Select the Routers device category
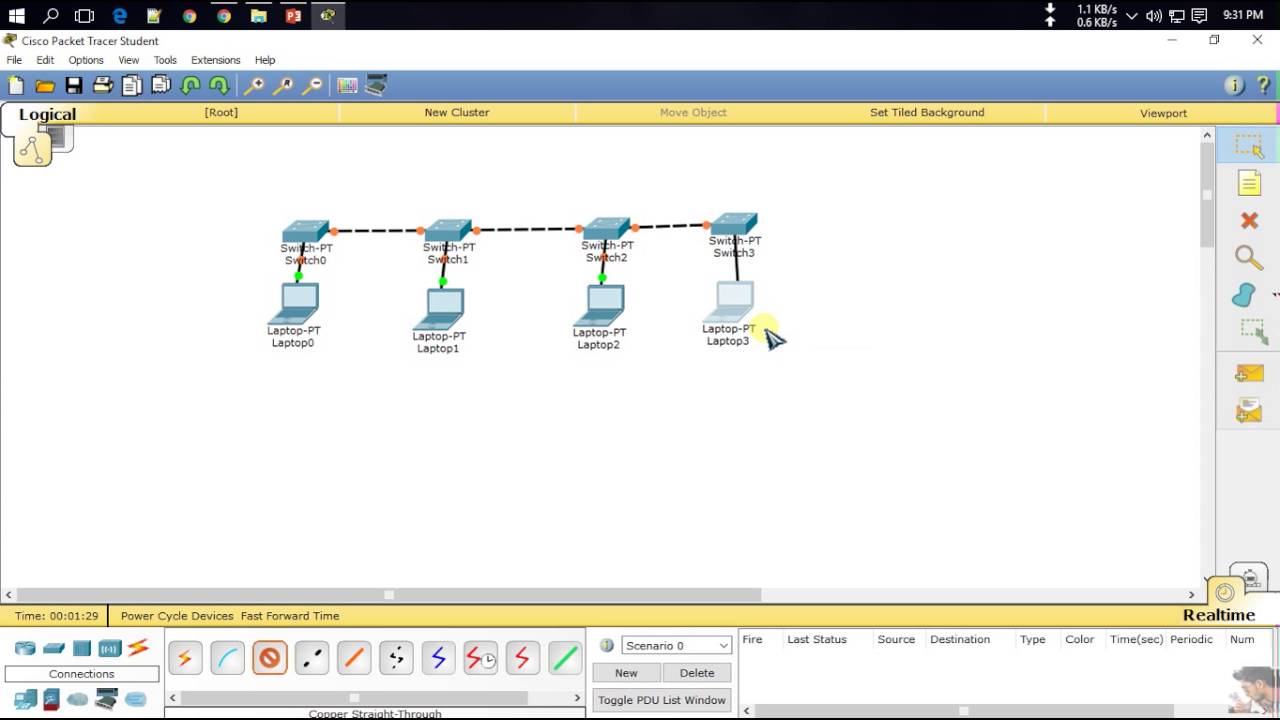1280x720 pixels. pos(25,648)
